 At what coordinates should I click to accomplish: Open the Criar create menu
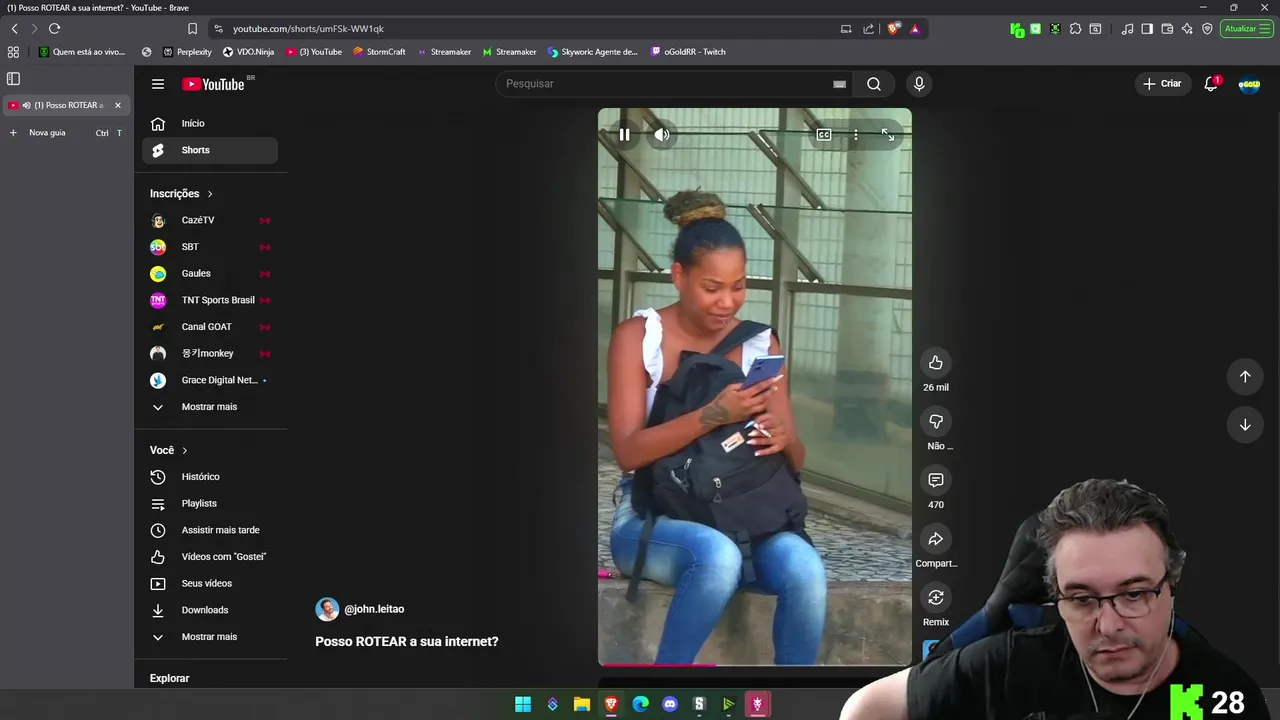point(1162,84)
